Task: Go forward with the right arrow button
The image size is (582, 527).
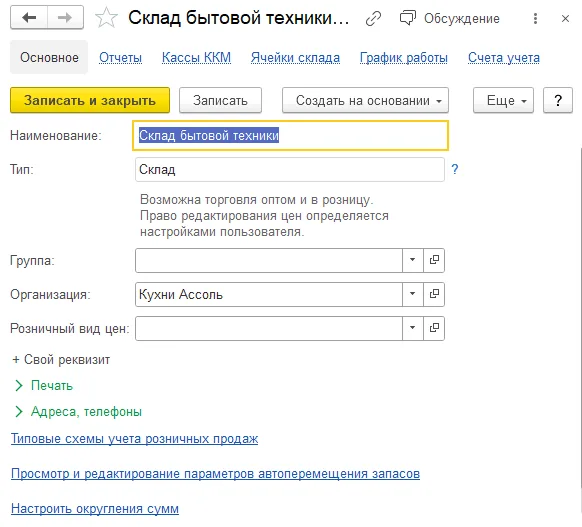Action: point(65,17)
